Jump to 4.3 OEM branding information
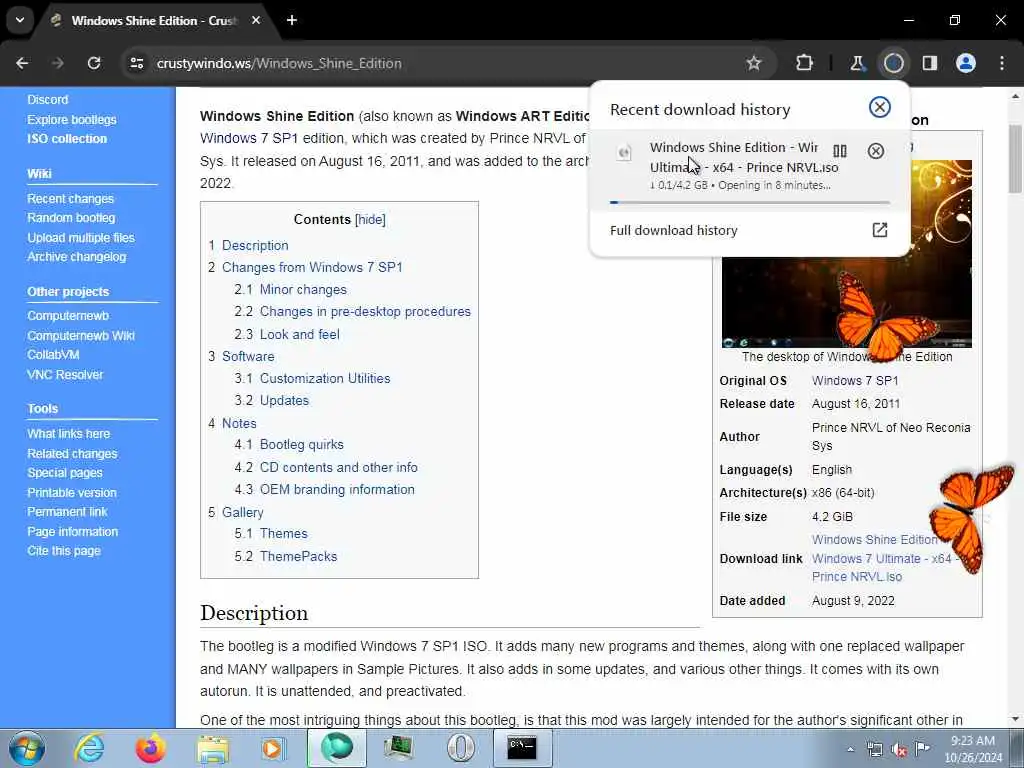This screenshot has height=768, width=1024. pos(325,489)
